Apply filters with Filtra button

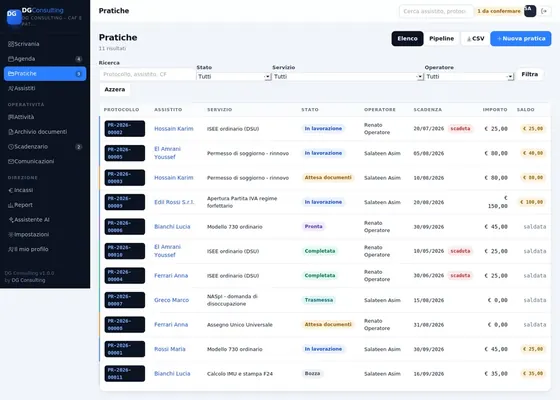pos(529,74)
